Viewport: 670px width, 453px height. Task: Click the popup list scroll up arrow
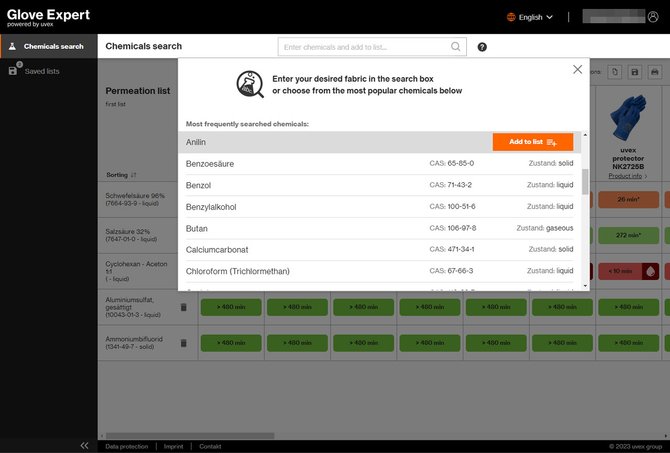point(585,135)
